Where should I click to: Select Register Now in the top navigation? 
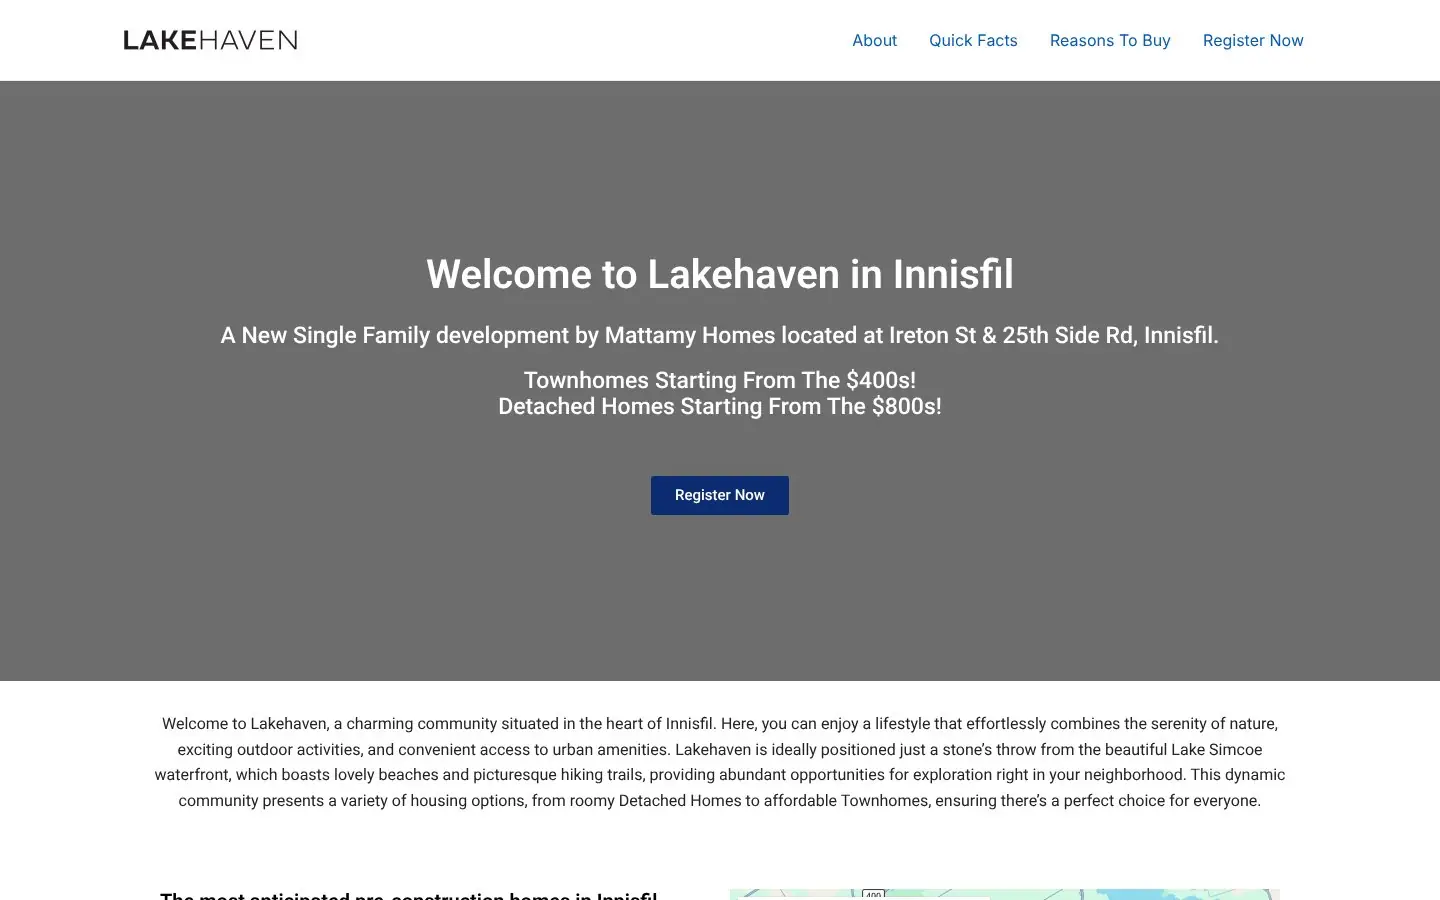1253,40
